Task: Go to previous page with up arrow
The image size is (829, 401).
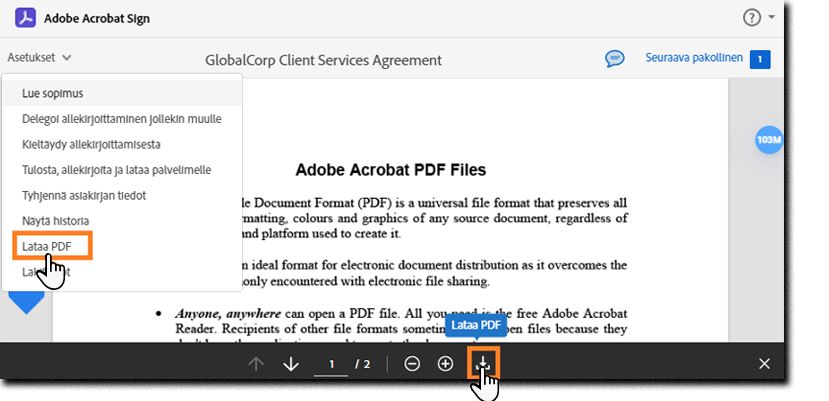Action: pyautogui.click(x=256, y=364)
